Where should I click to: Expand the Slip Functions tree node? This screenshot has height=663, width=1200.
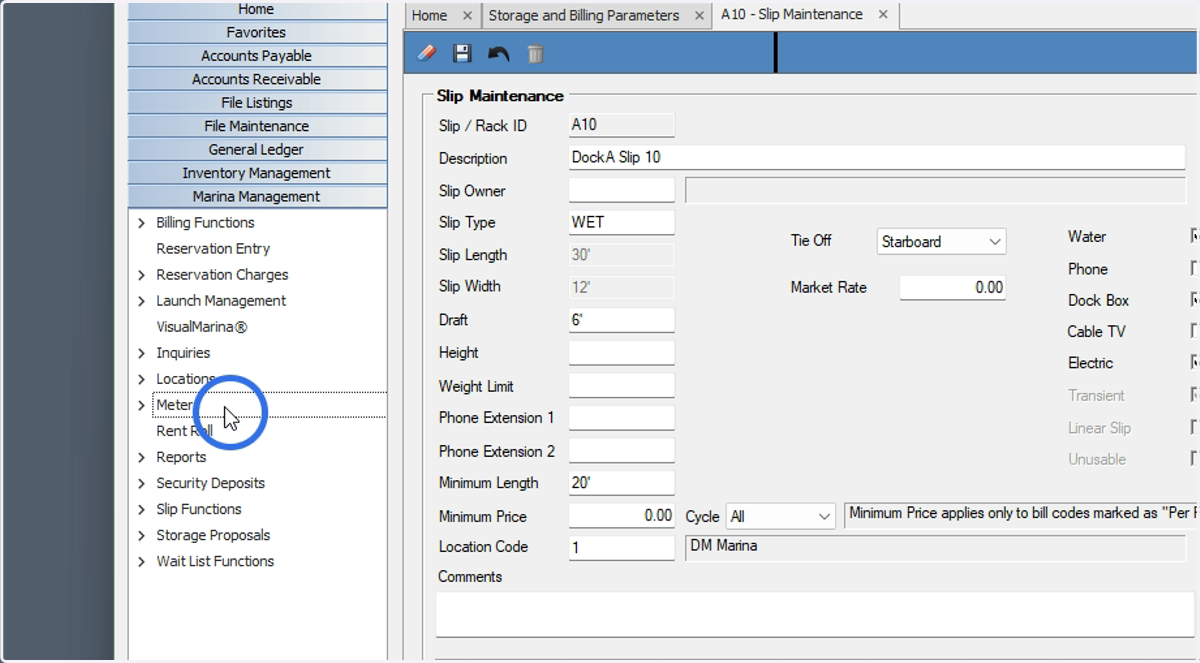(141, 509)
